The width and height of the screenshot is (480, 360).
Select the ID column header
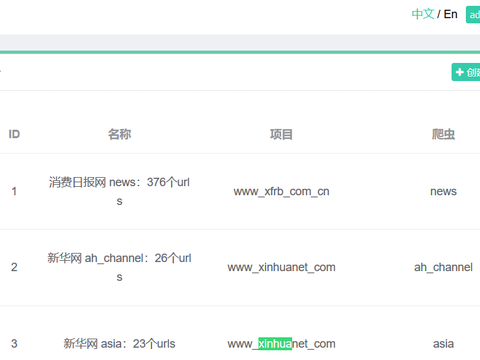coord(14,134)
